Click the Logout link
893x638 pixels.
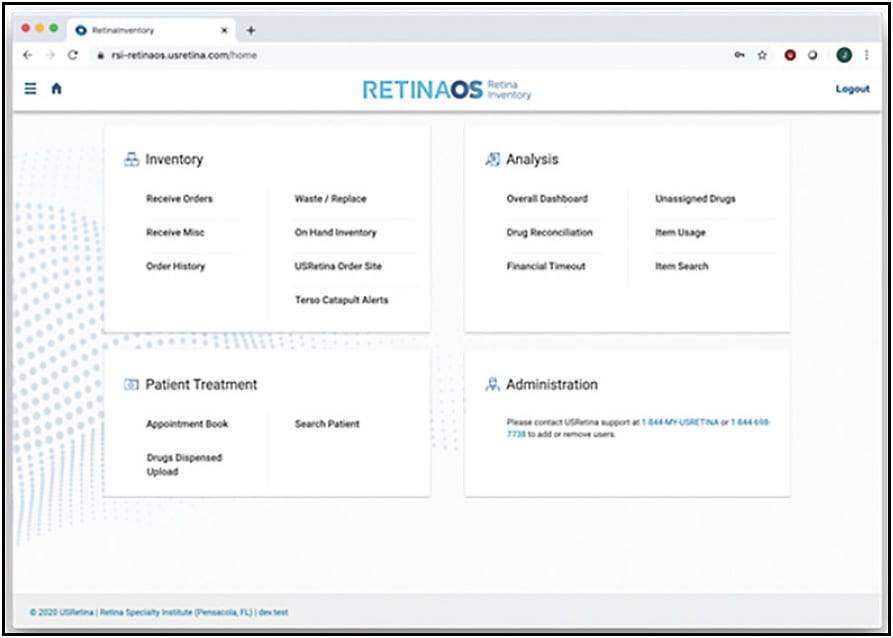tap(853, 88)
